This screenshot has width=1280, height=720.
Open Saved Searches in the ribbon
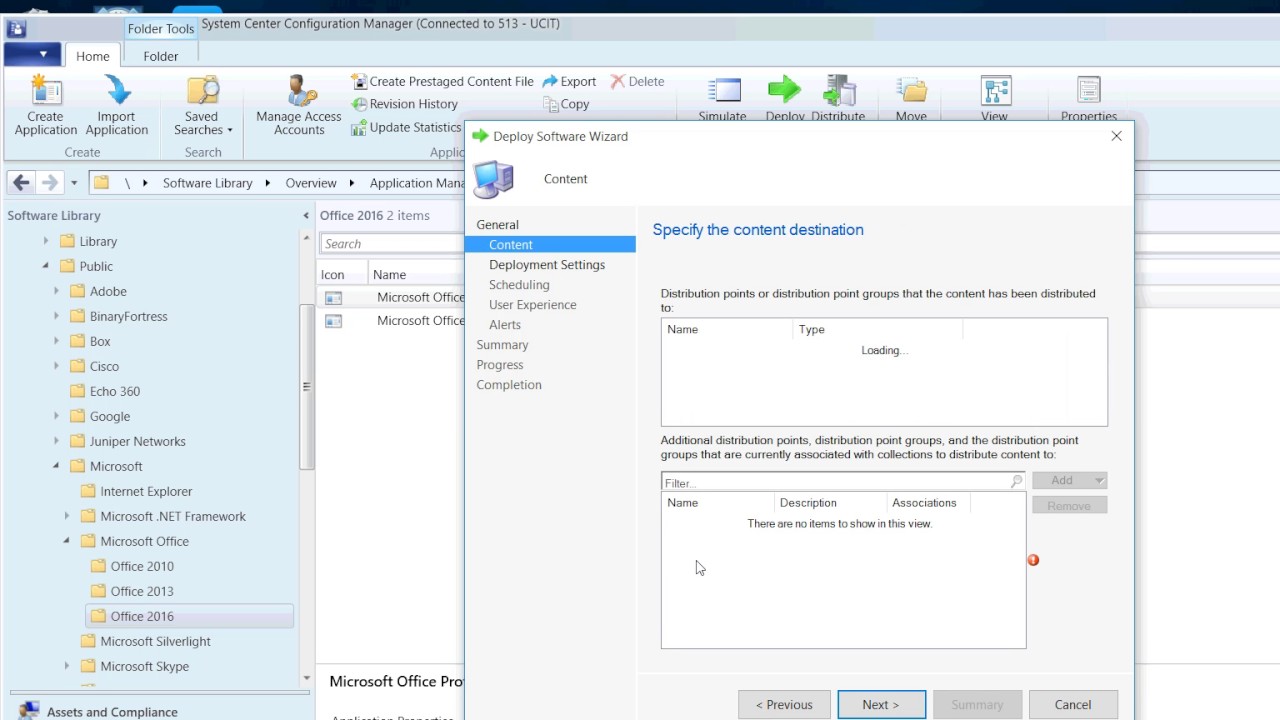(202, 106)
